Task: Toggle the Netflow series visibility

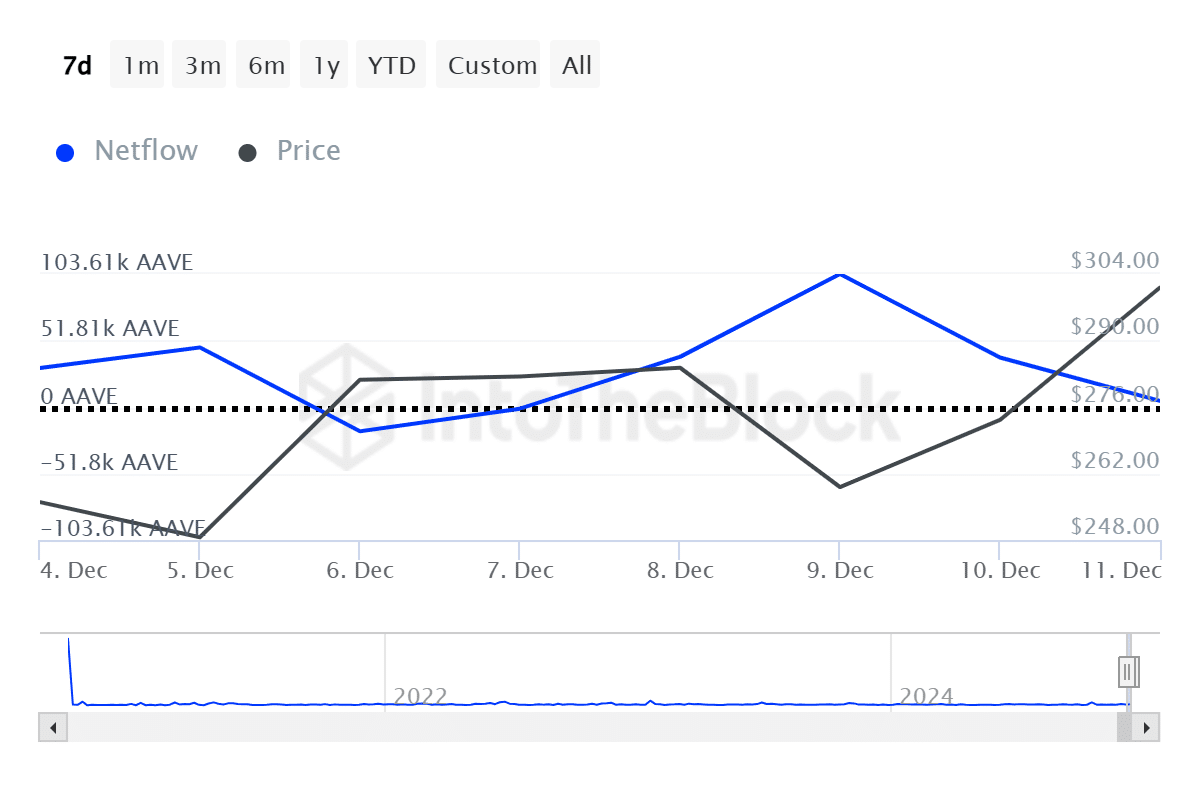Action: coord(146,150)
